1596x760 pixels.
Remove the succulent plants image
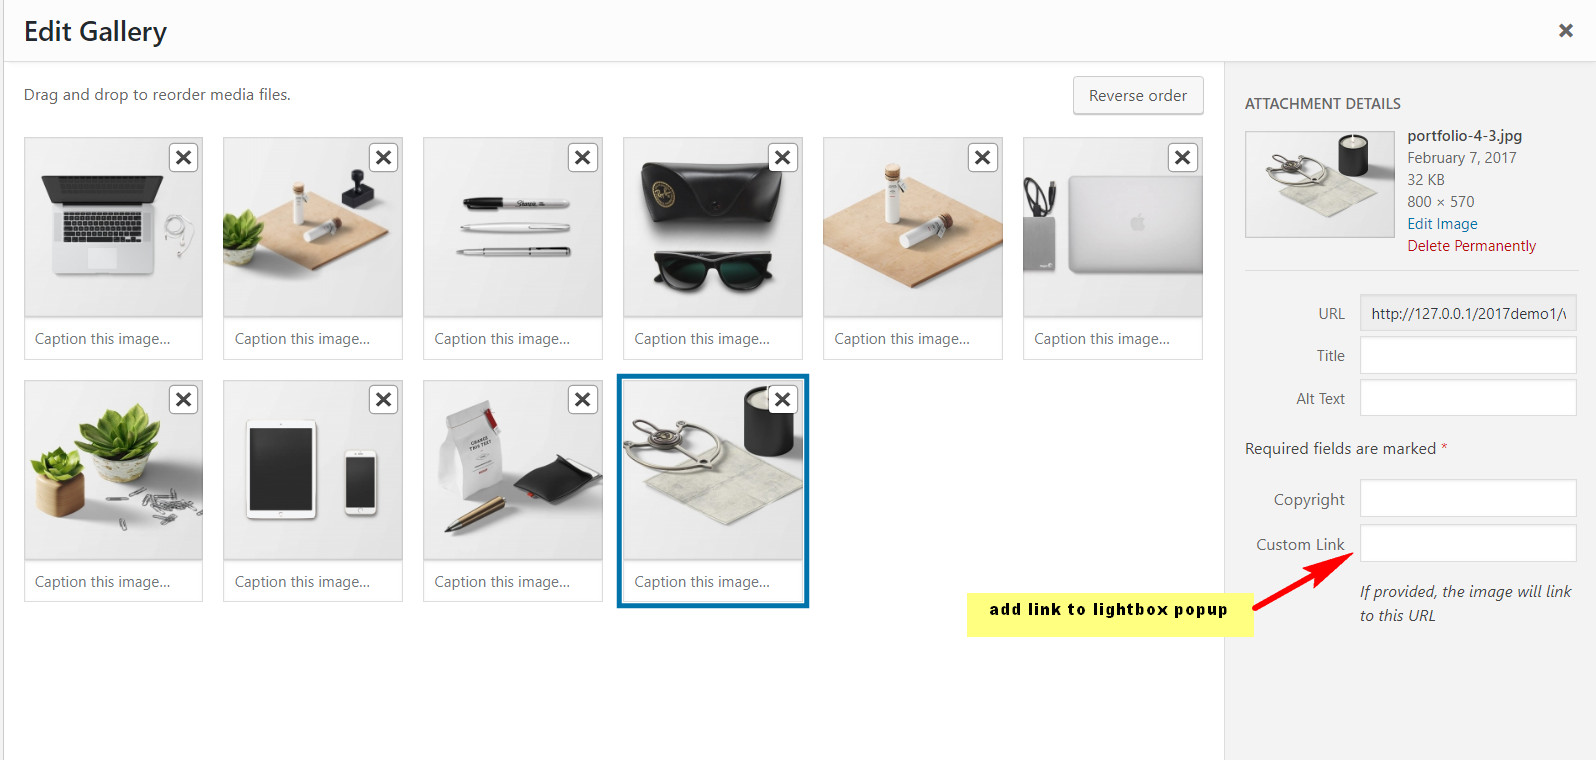pos(183,400)
